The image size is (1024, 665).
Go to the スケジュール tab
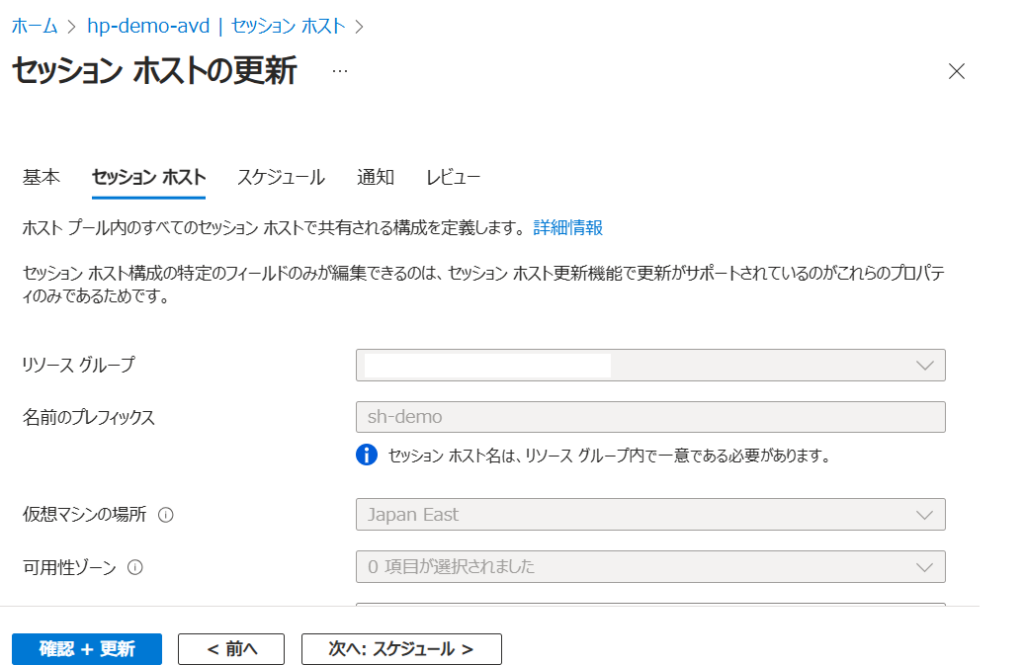(x=280, y=178)
